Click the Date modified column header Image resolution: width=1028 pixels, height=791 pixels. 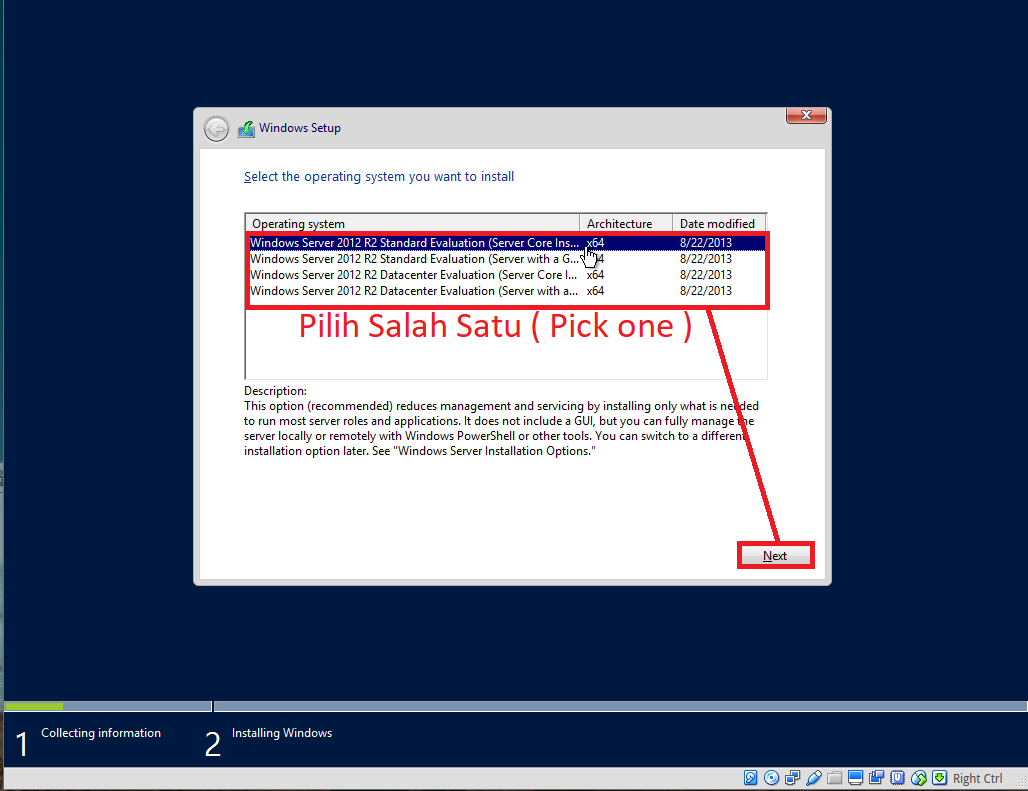click(x=719, y=223)
